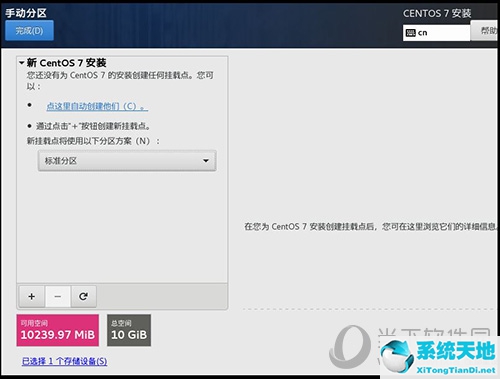This screenshot has width=500, height=379.
Task: Click the reload storage configuration icon
Action: (83, 296)
